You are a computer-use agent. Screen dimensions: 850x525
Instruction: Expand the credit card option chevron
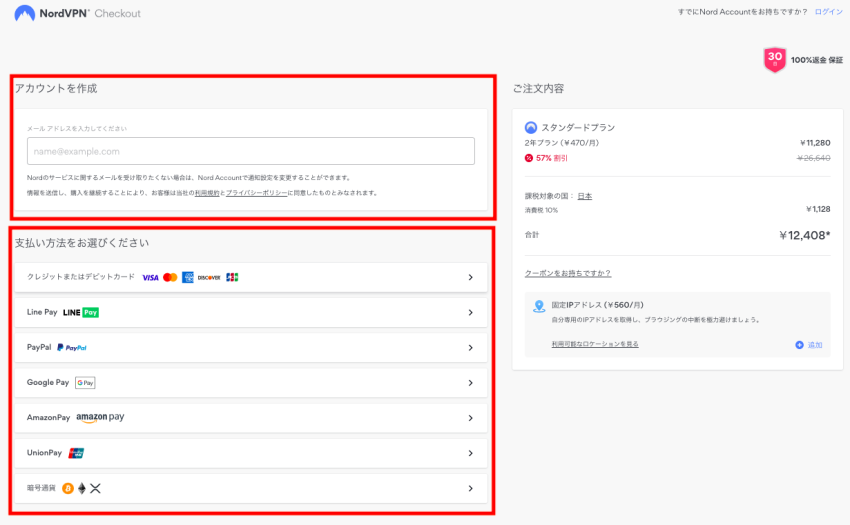coord(471,277)
